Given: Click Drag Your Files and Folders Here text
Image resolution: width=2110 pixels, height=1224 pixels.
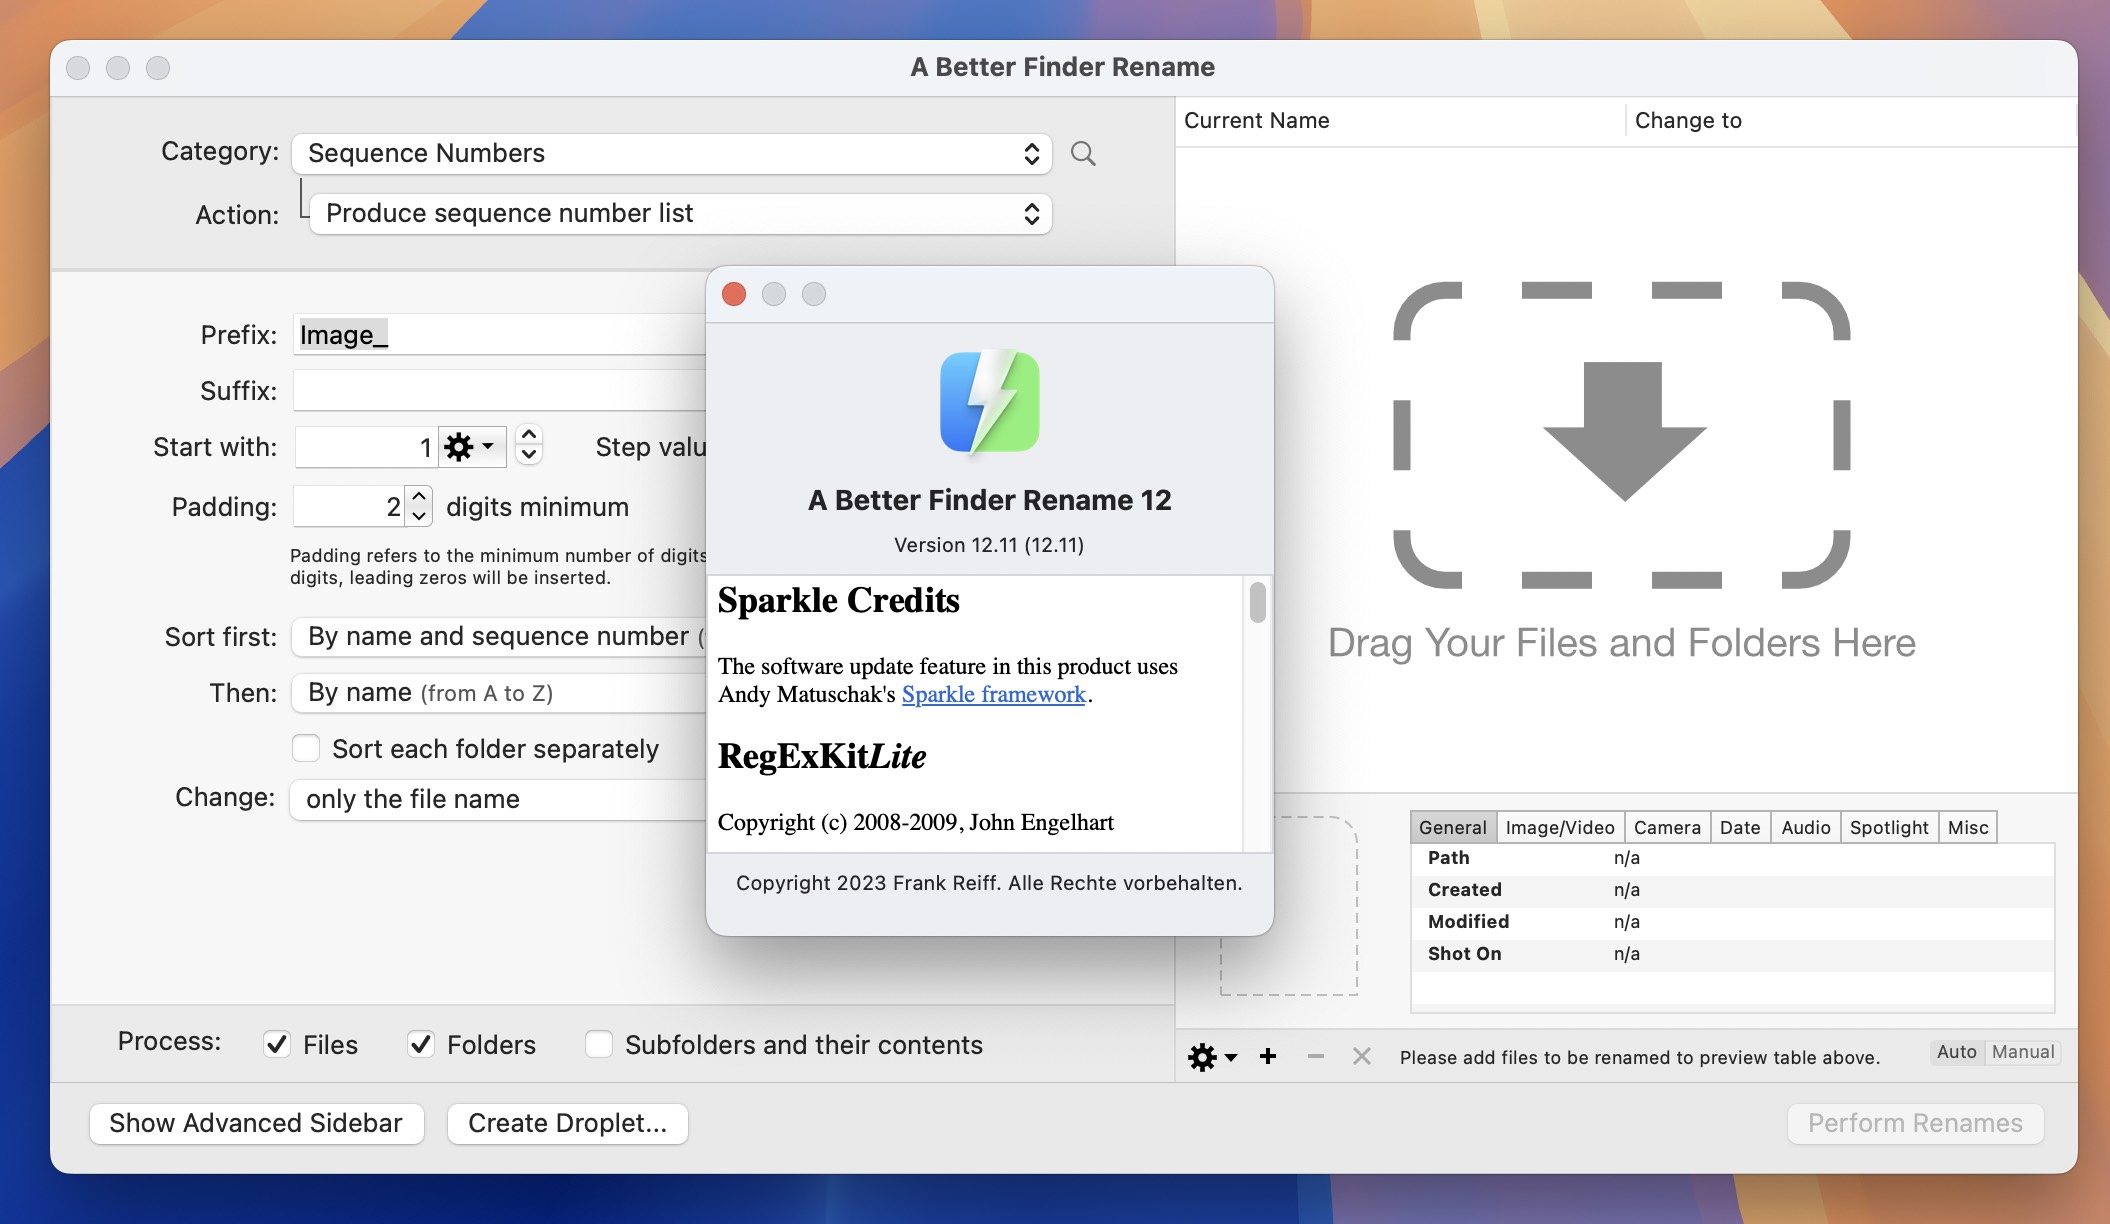Looking at the screenshot, I should coord(1622,643).
